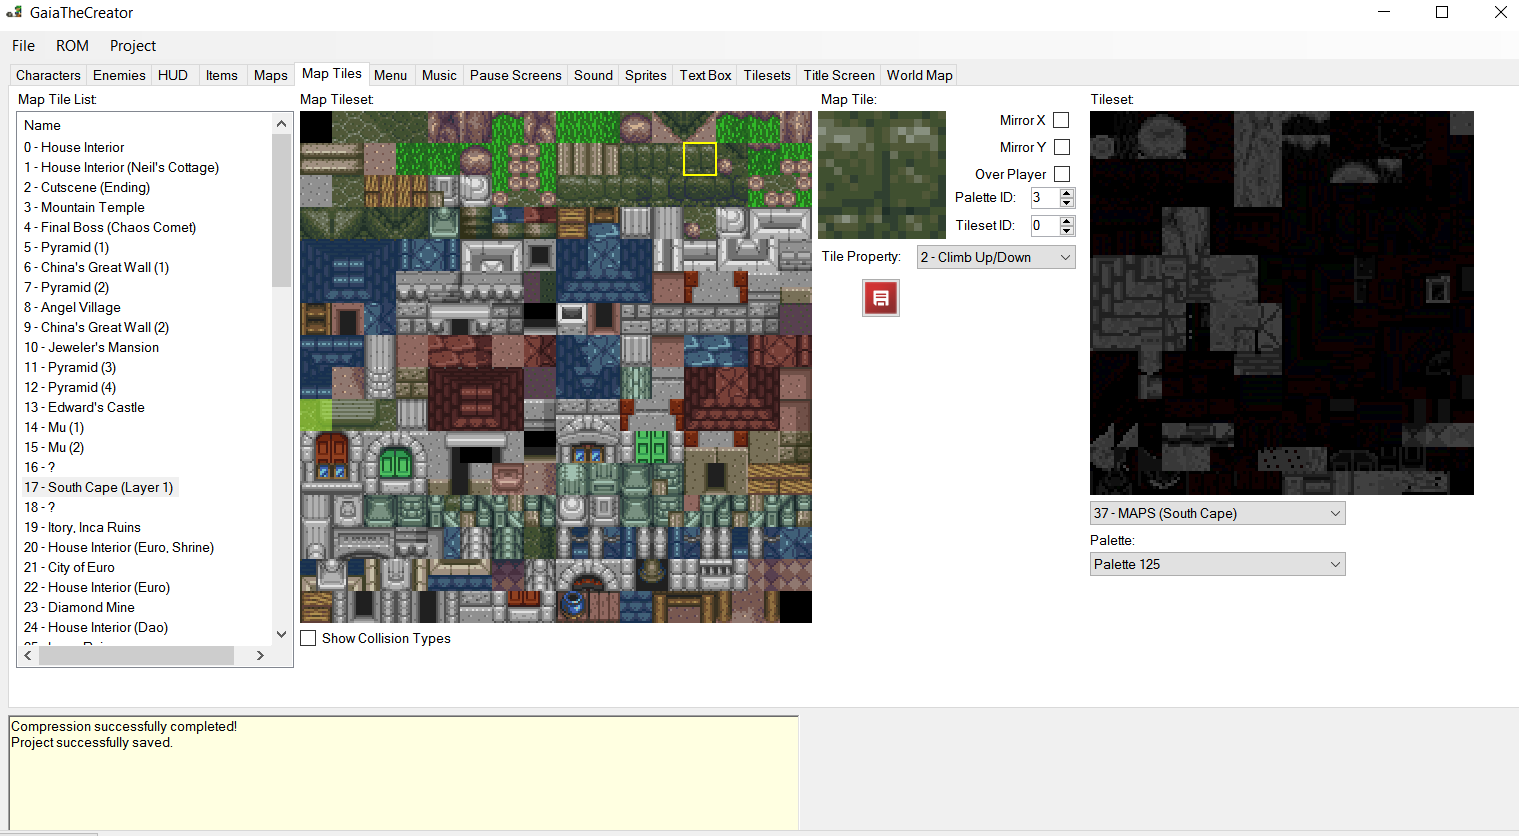Click the GaiaTheCreator title bar icon
The height and width of the screenshot is (836, 1519).
pos(14,12)
